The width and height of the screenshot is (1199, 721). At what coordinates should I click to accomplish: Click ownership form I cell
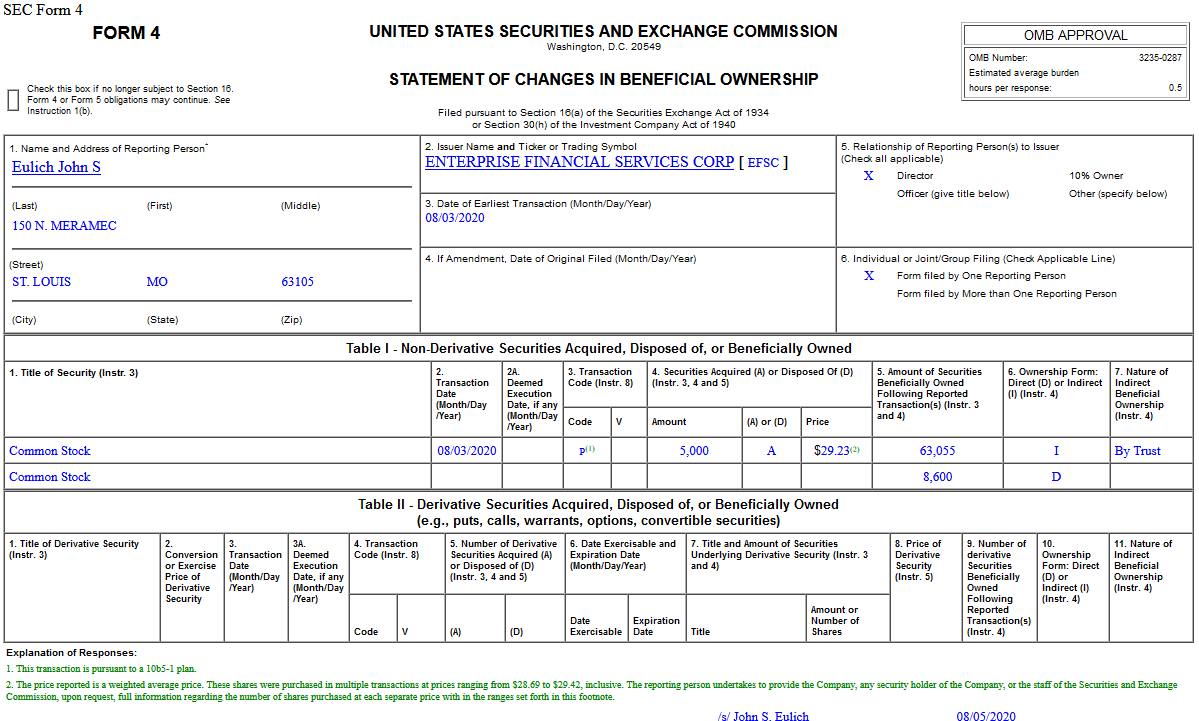pyautogui.click(x=1056, y=451)
